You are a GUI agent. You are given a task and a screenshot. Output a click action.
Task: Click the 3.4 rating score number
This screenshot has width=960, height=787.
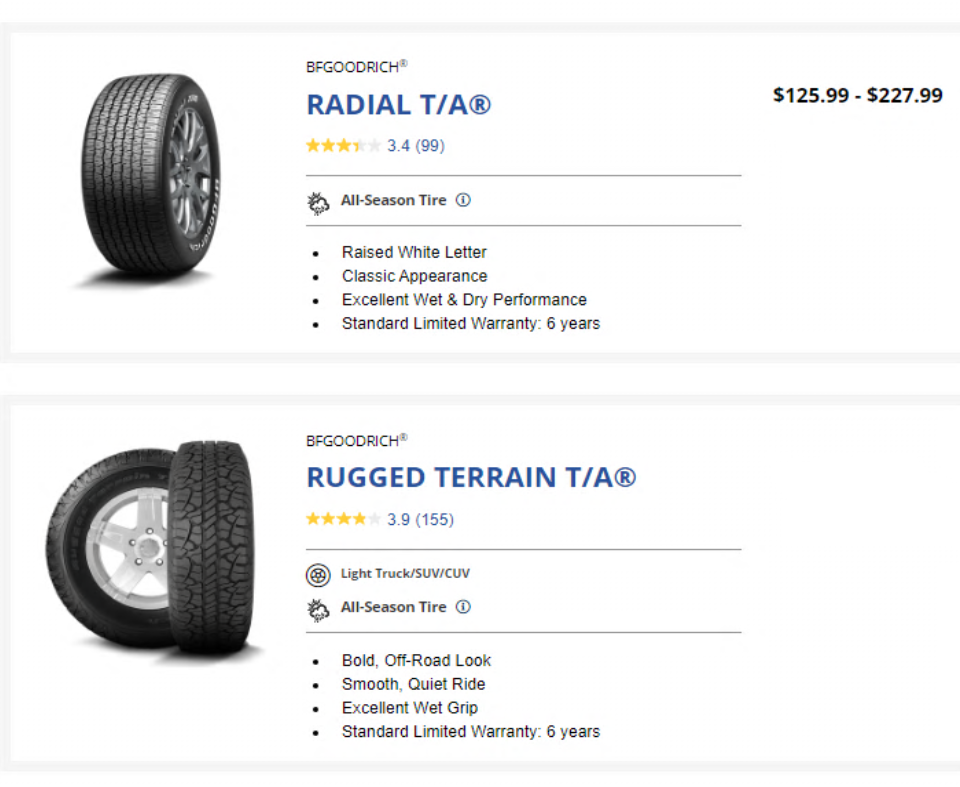click(x=399, y=146)
